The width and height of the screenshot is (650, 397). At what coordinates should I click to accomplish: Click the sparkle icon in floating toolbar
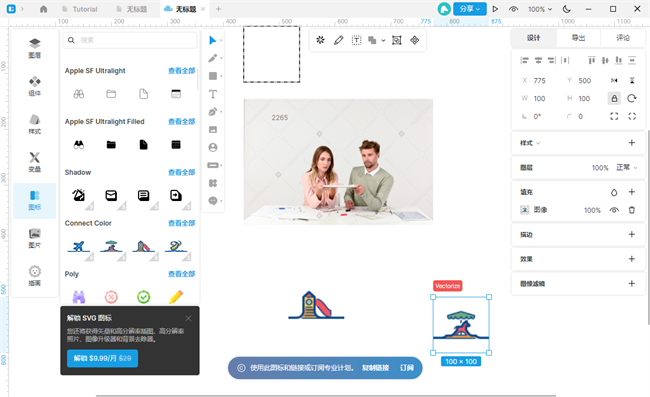pos(320,40)
